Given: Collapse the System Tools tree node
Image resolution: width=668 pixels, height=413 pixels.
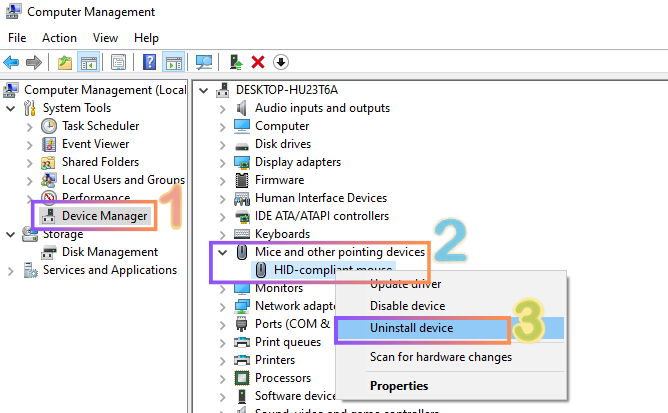Looking at the screenshot, I should (11, 108).
